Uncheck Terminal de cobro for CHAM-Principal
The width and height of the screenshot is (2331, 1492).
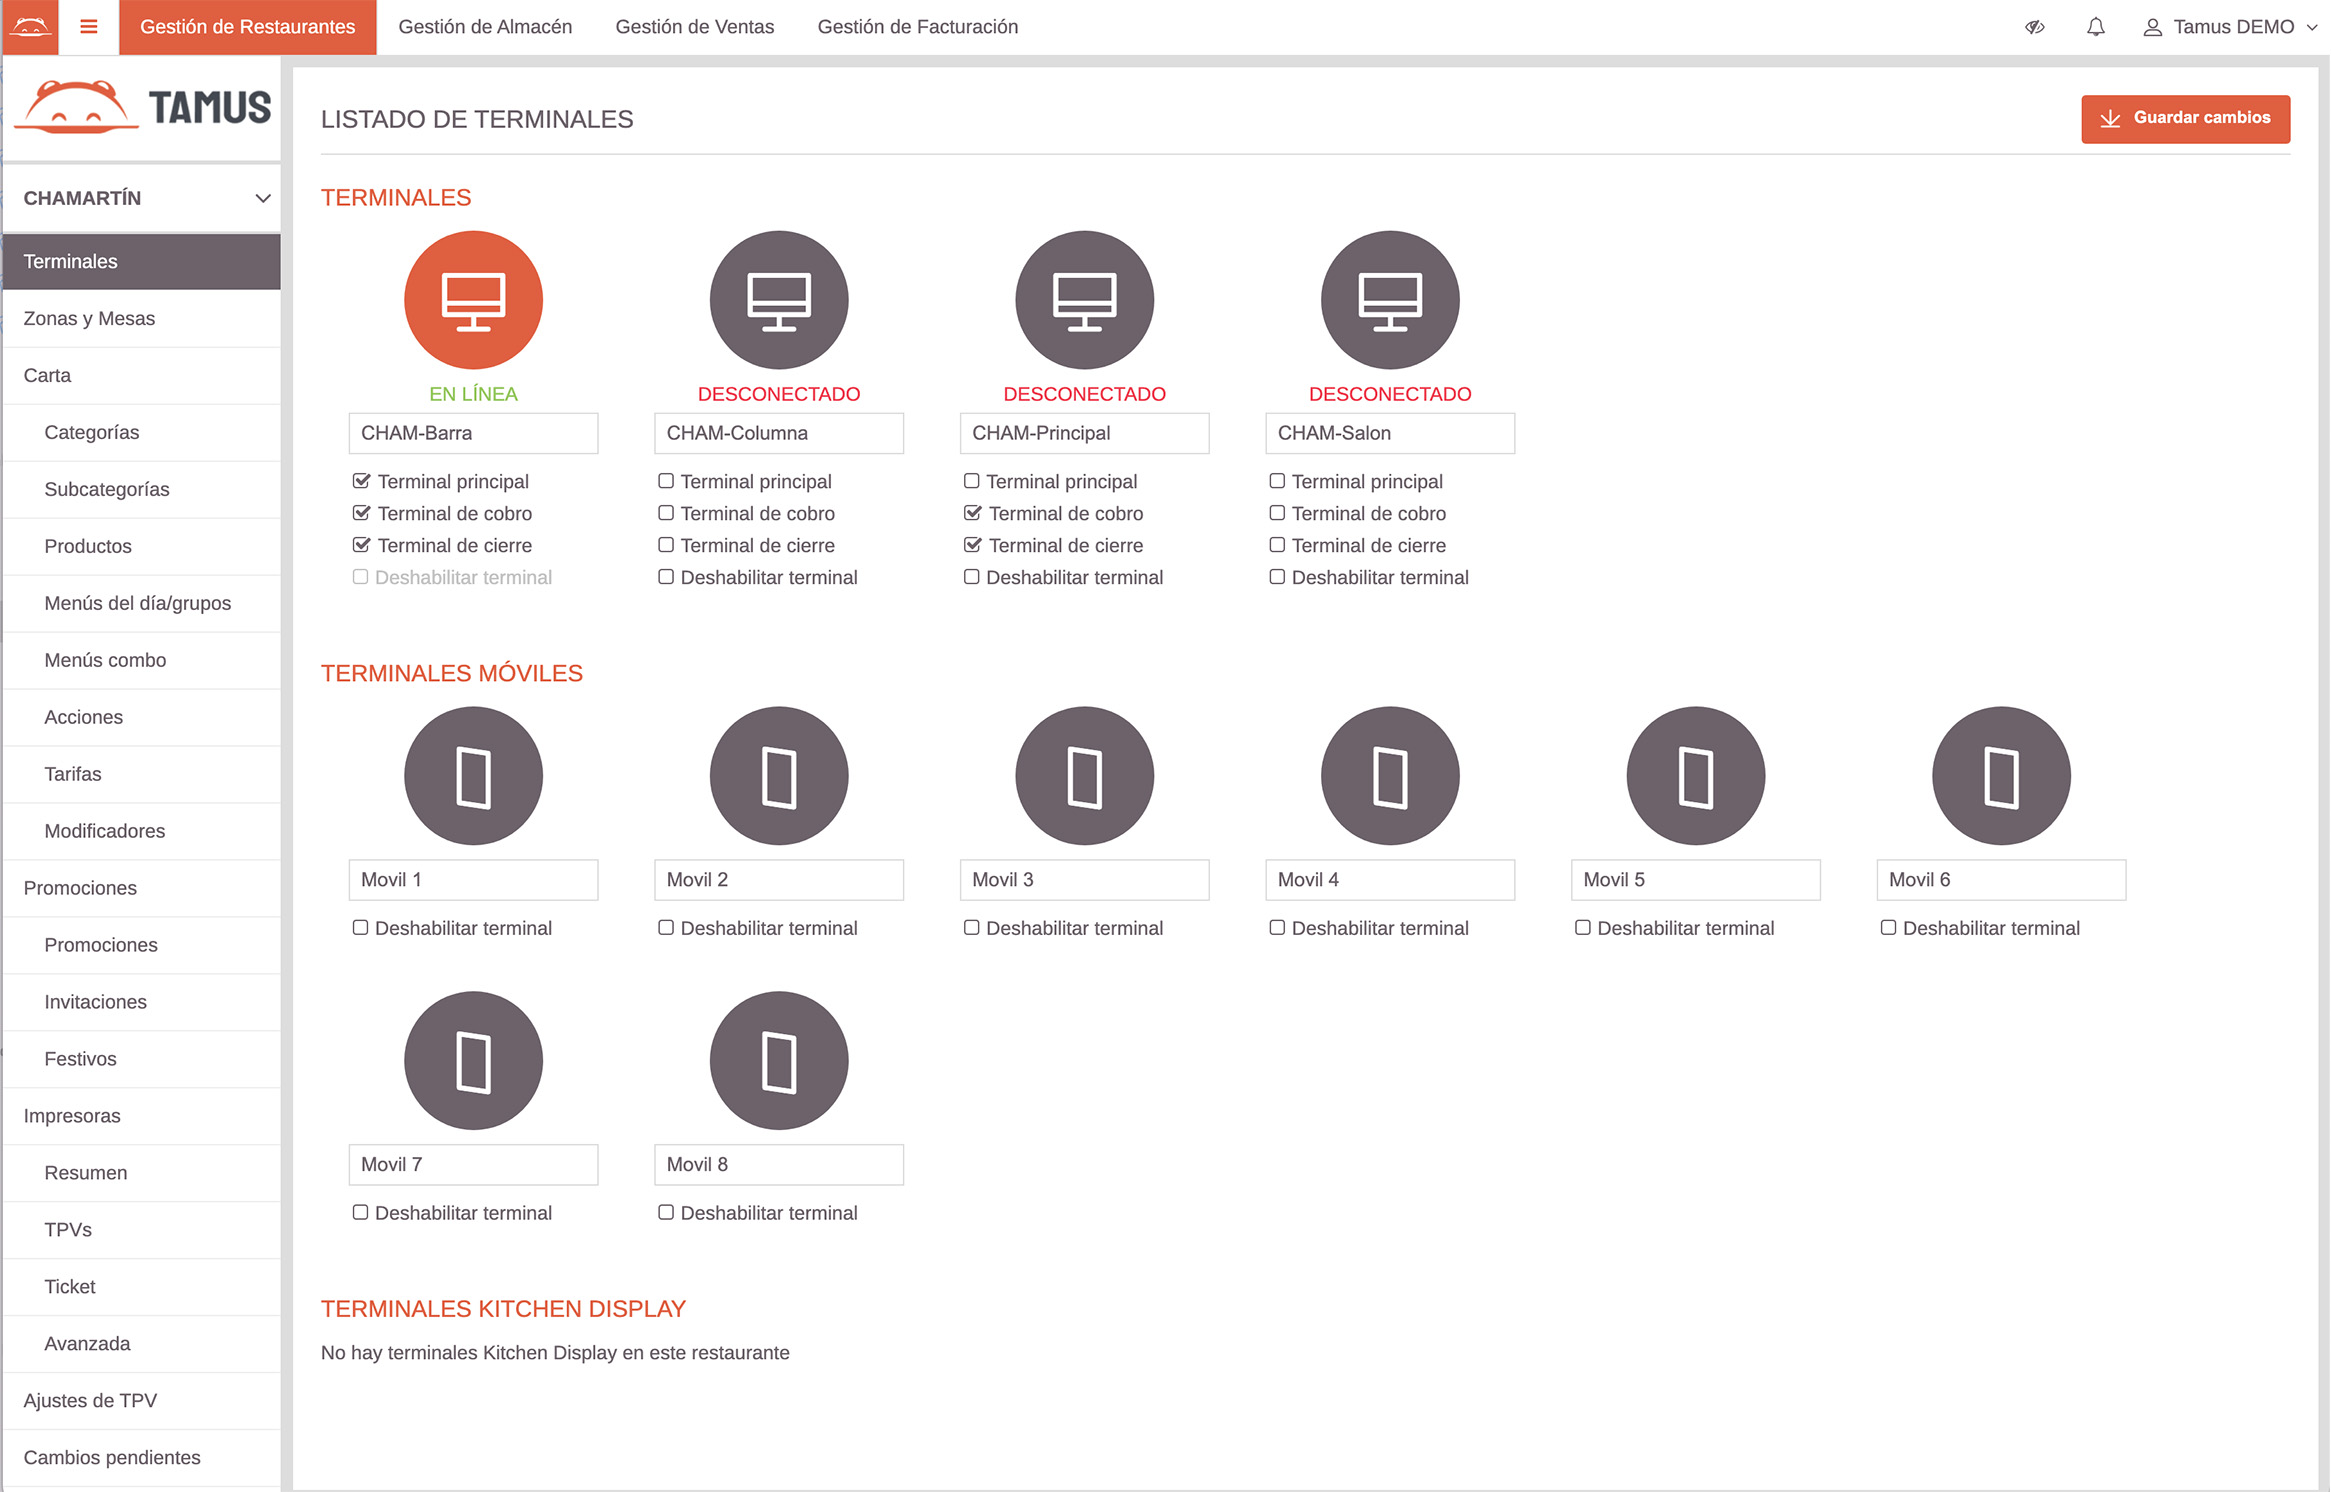tap(972, 513)
